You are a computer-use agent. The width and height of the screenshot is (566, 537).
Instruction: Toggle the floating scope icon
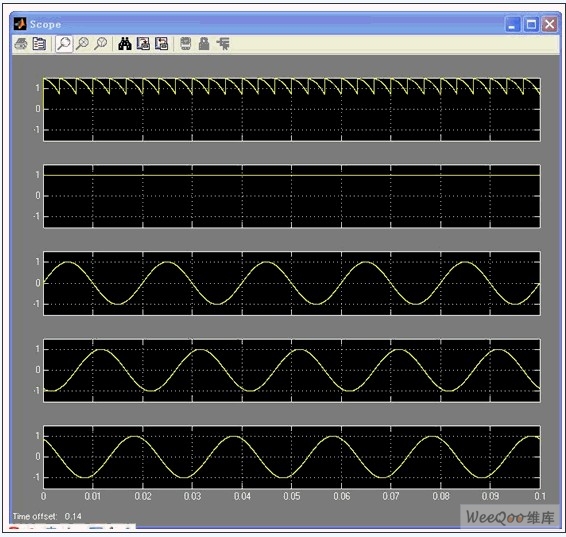[186, 44]
